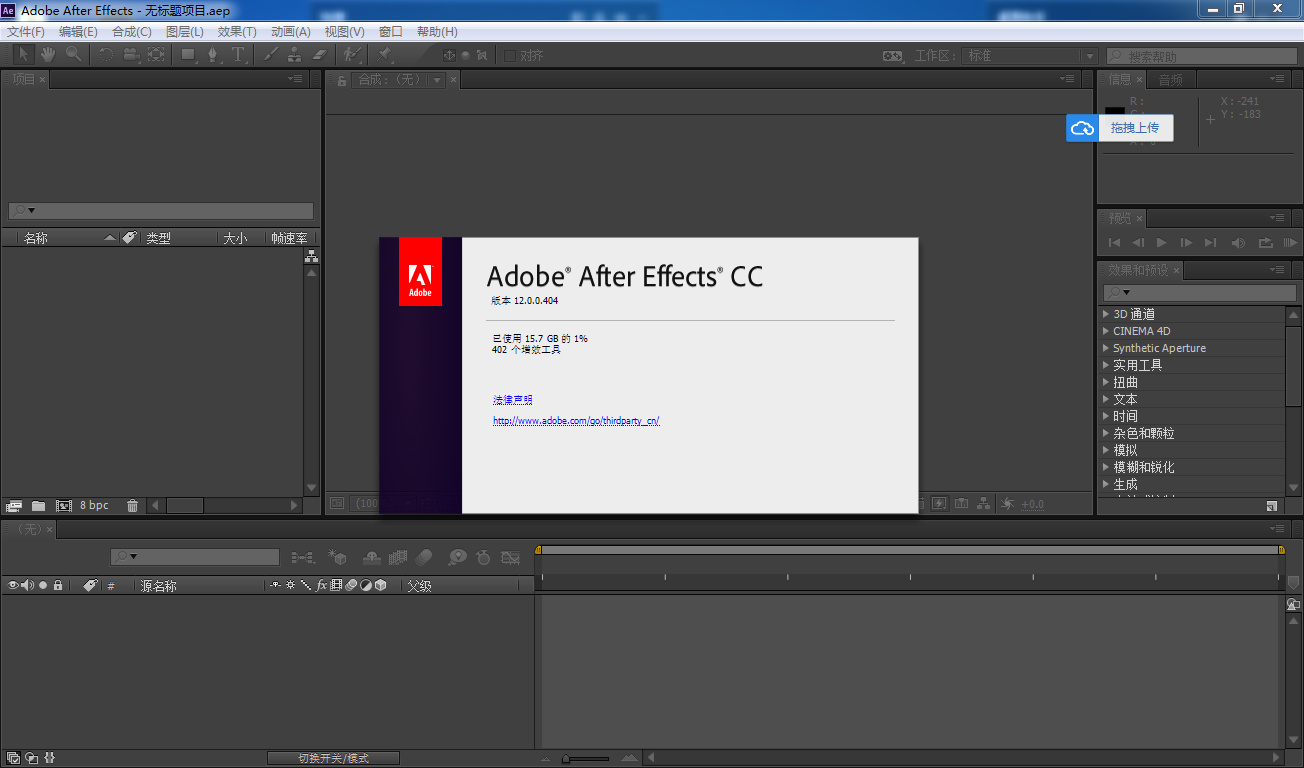
Task: Select the Rotation tool
Action: (x=106, y=55)
